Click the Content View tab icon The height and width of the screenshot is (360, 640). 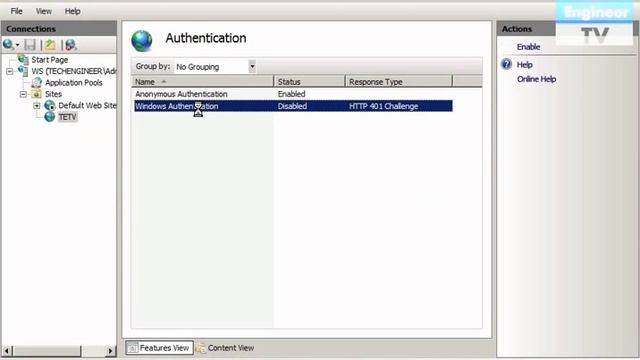(x=201, y=348)
